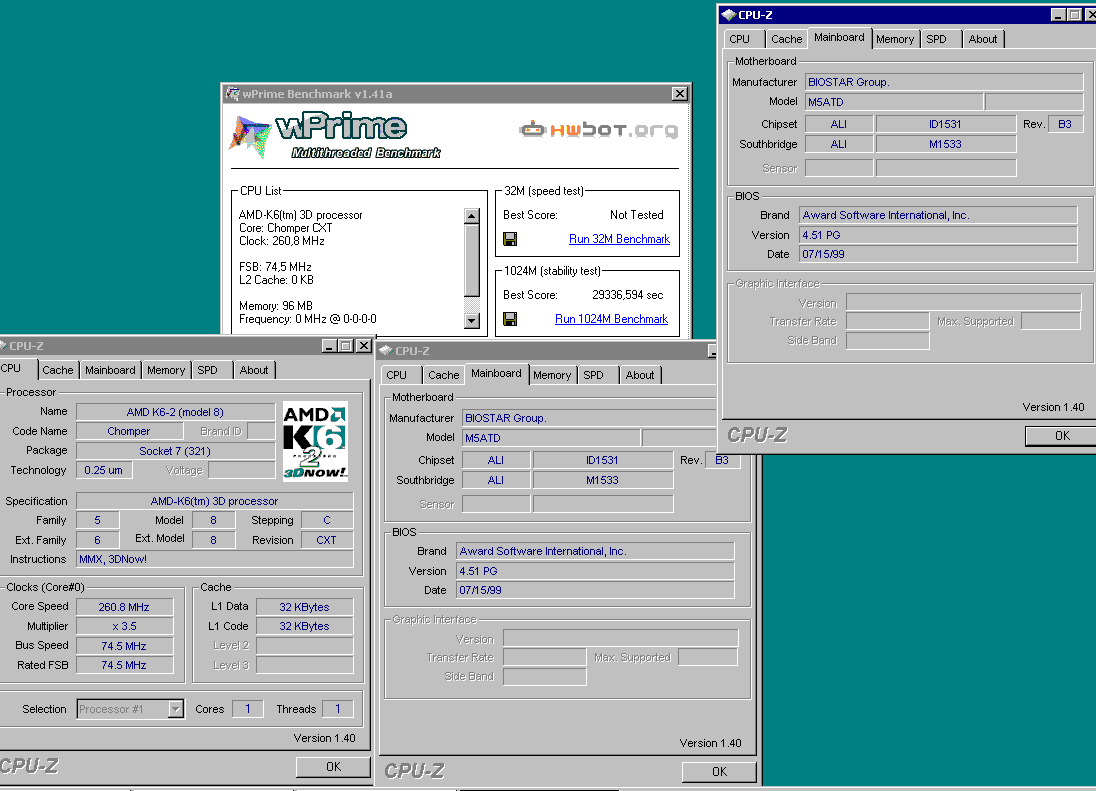The image size is (1096, 791).
Task: Click OK in middle CPU-Z window
Action: pos(719,771)
